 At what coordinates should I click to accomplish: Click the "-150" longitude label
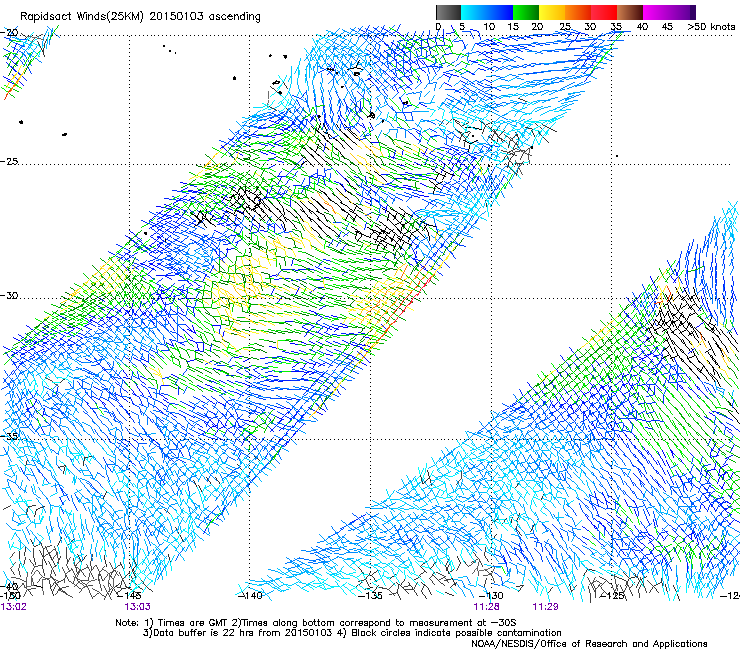(10, 595)
